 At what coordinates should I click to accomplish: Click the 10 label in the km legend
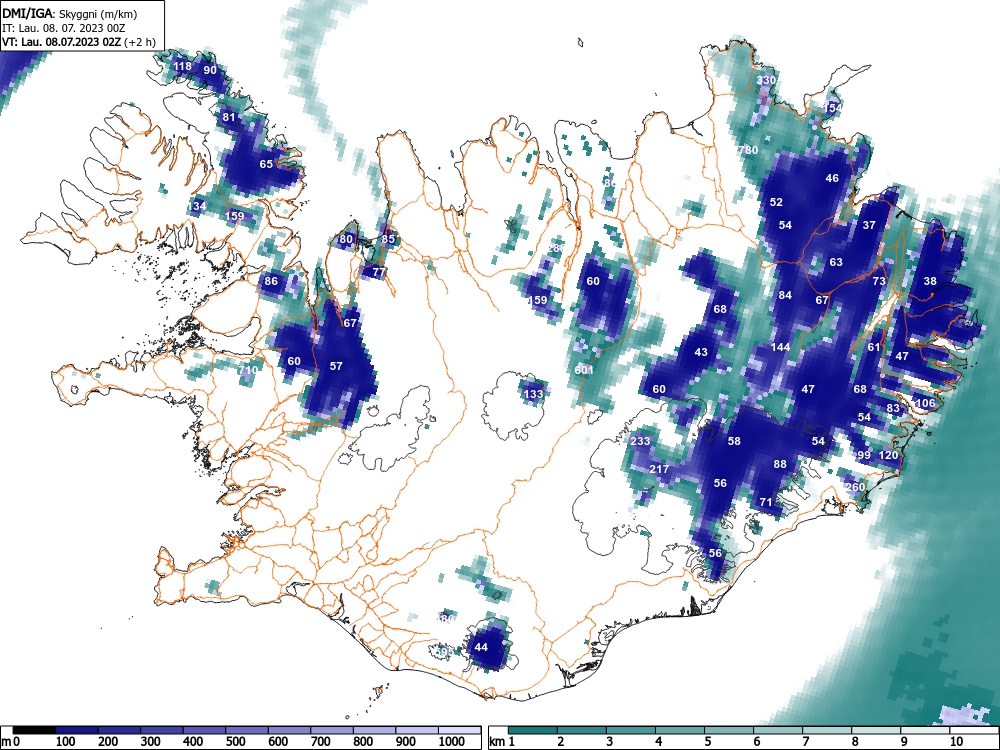(x=955, y=742)
